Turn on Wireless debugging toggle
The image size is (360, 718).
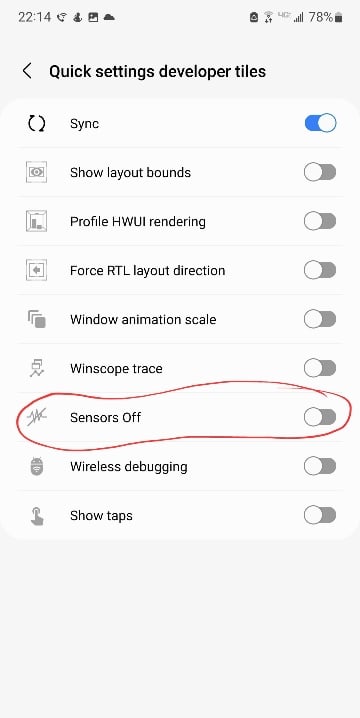point(320,466)
